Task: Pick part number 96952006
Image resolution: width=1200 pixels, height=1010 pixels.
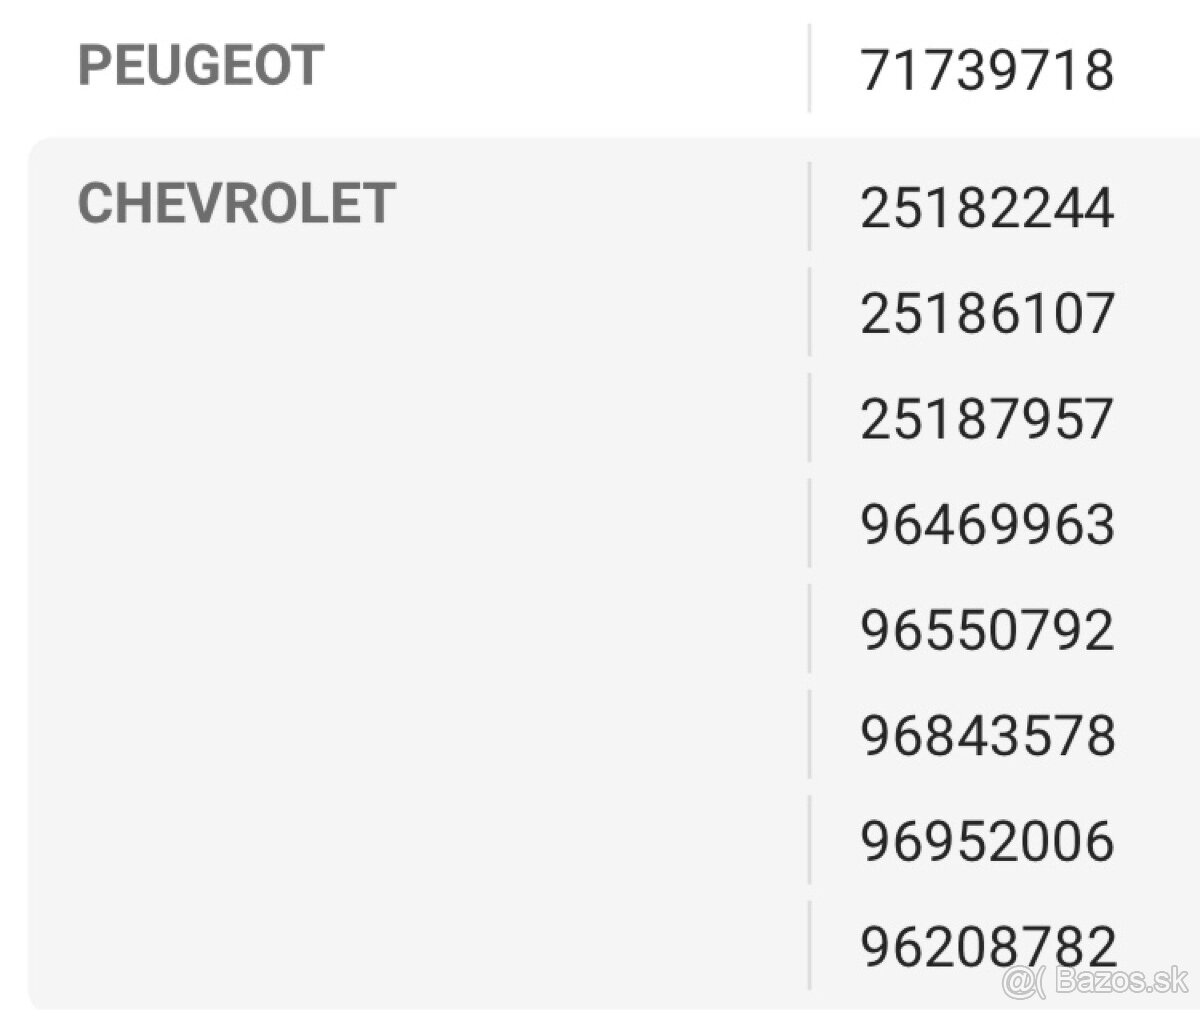Action: pyautogui.click(x=986, y=841)
